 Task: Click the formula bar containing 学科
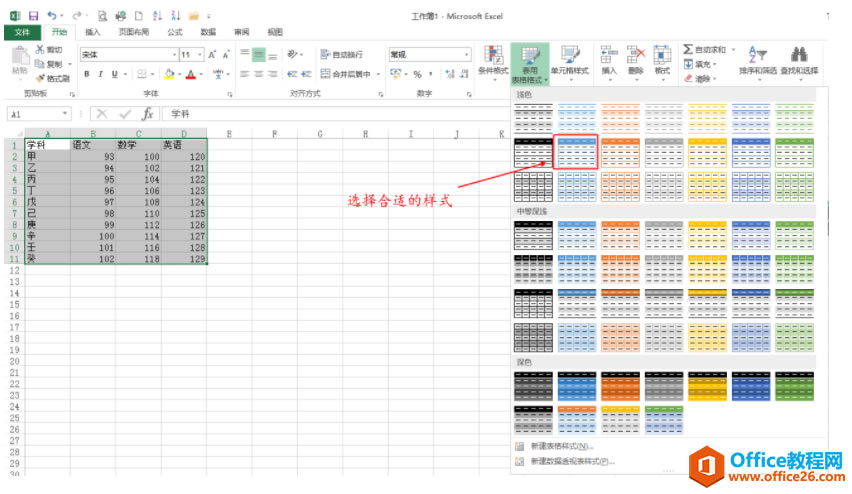[334, 114]
